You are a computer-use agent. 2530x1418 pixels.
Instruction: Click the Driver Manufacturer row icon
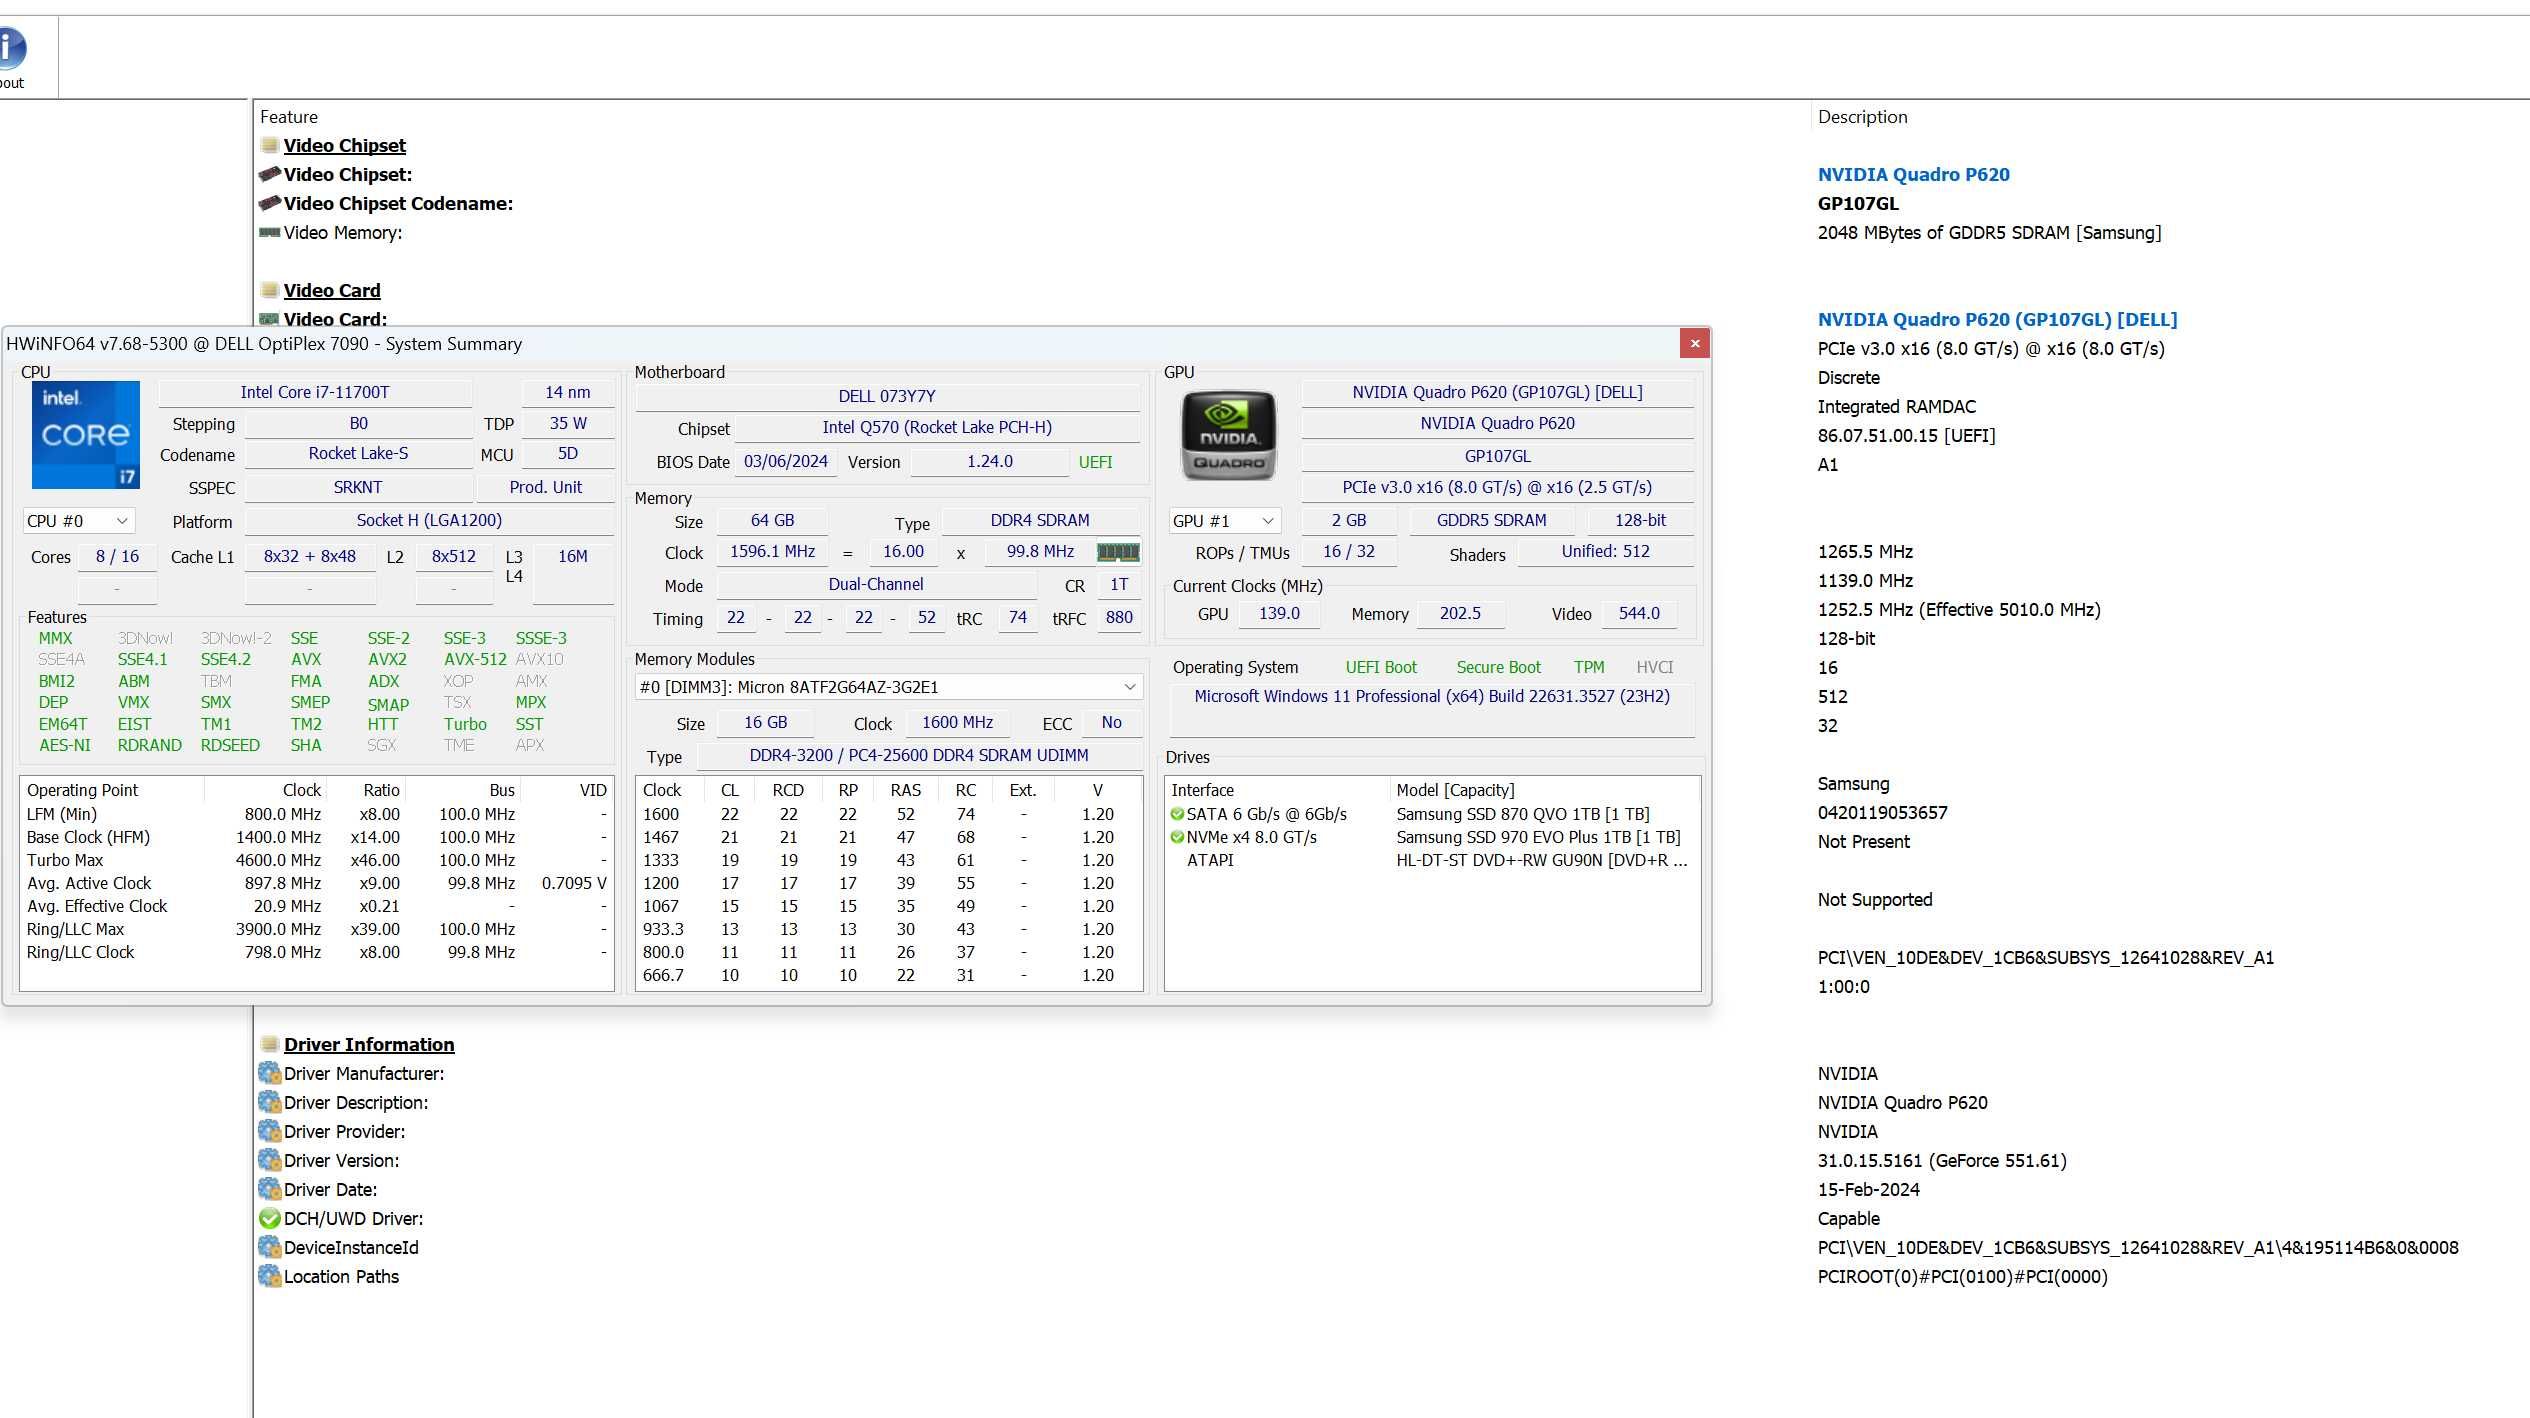tap(269, 1073)
